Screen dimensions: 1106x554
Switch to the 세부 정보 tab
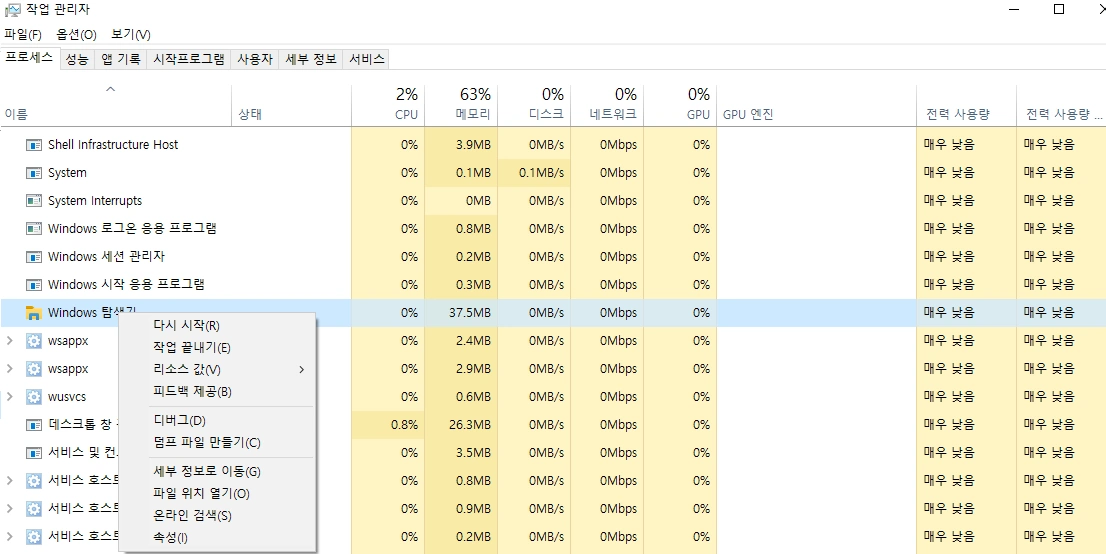click(311, 59)
